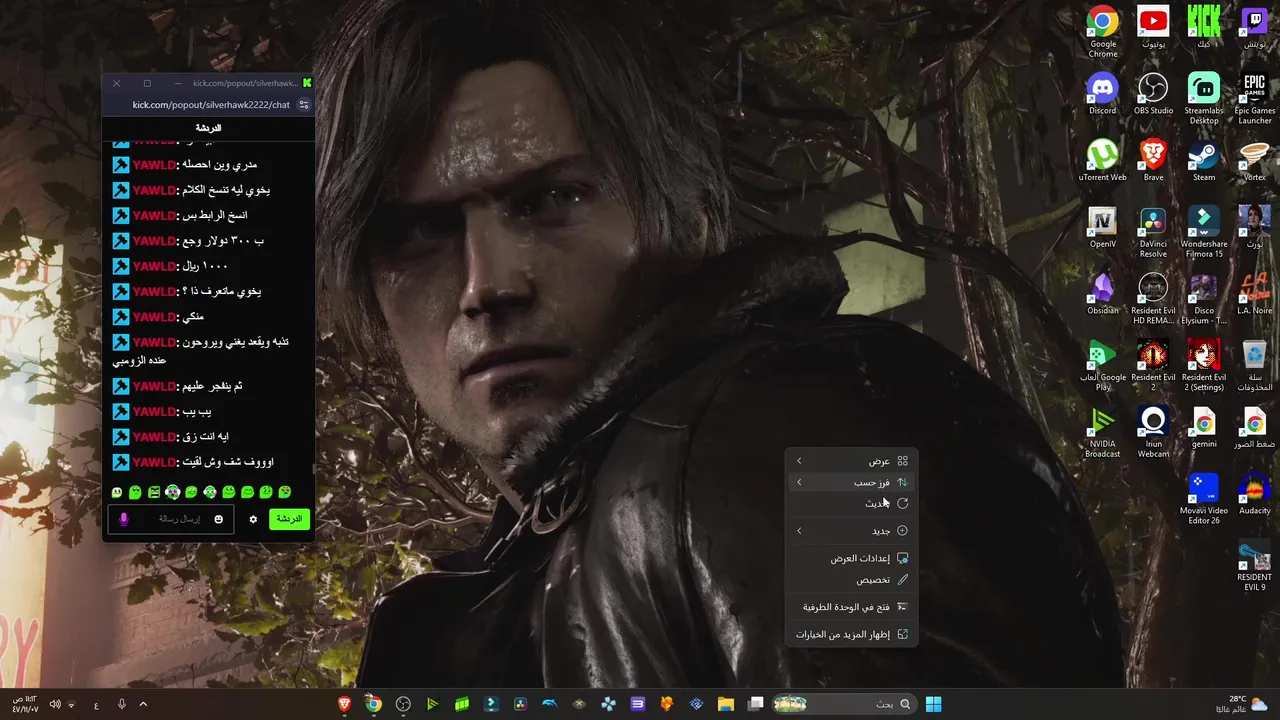Select the OBS Studio desktop icon
1280x720 pixels.
(x=1153, y=94)
